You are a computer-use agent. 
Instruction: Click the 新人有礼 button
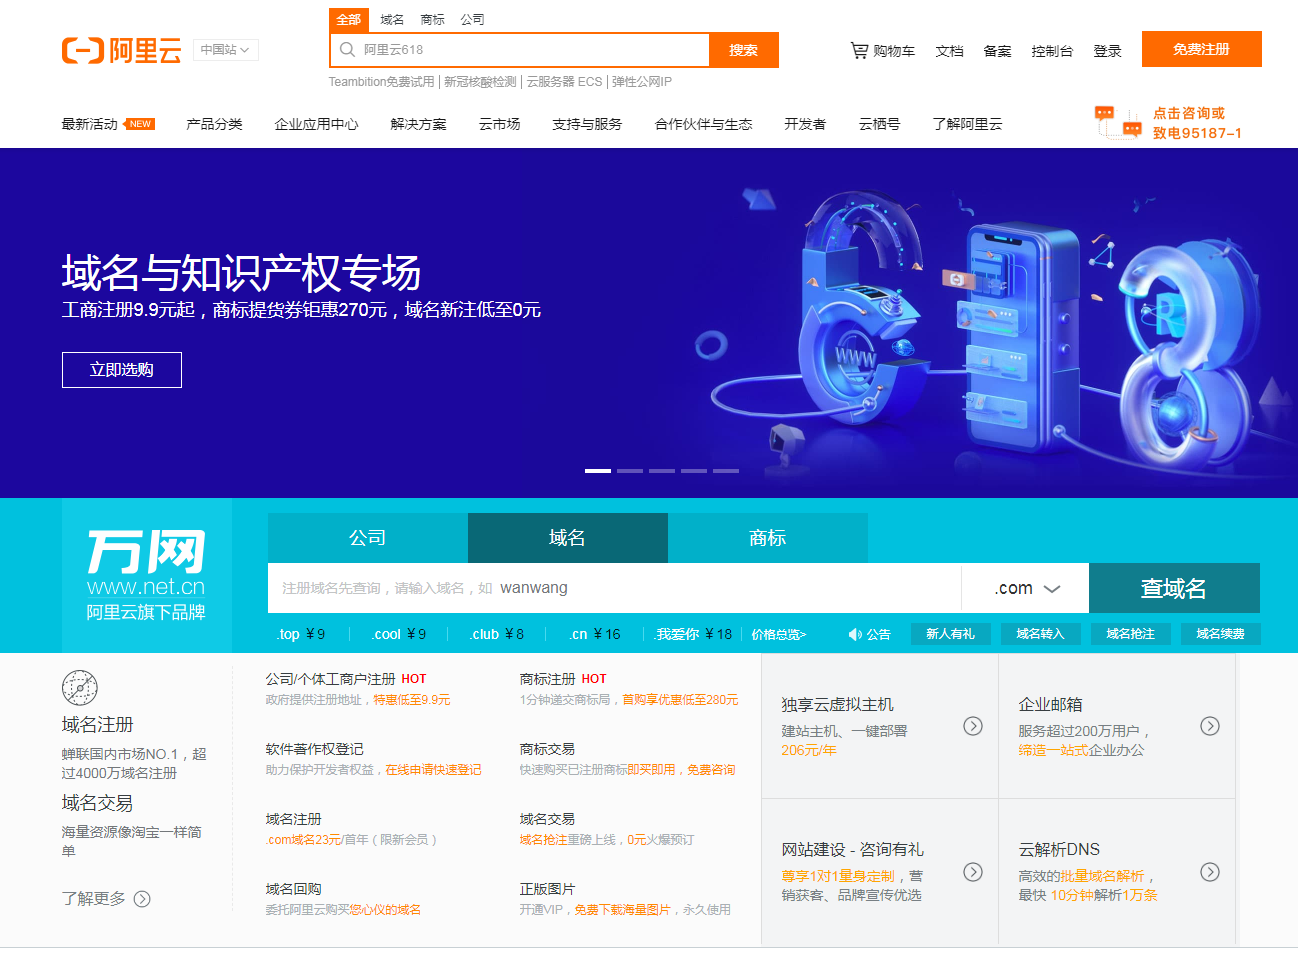(950, 634)
